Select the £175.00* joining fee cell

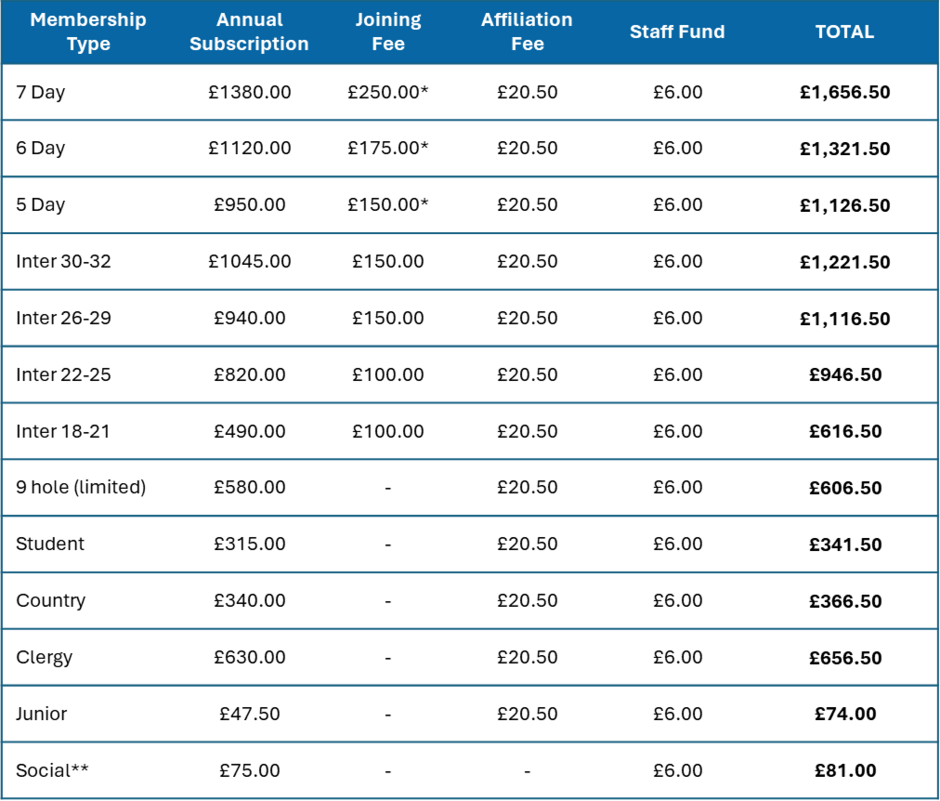click(388, 148)
